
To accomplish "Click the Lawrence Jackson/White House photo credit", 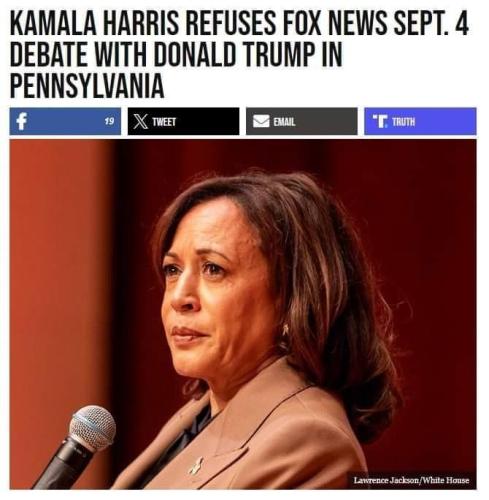I will coord(411,480).
